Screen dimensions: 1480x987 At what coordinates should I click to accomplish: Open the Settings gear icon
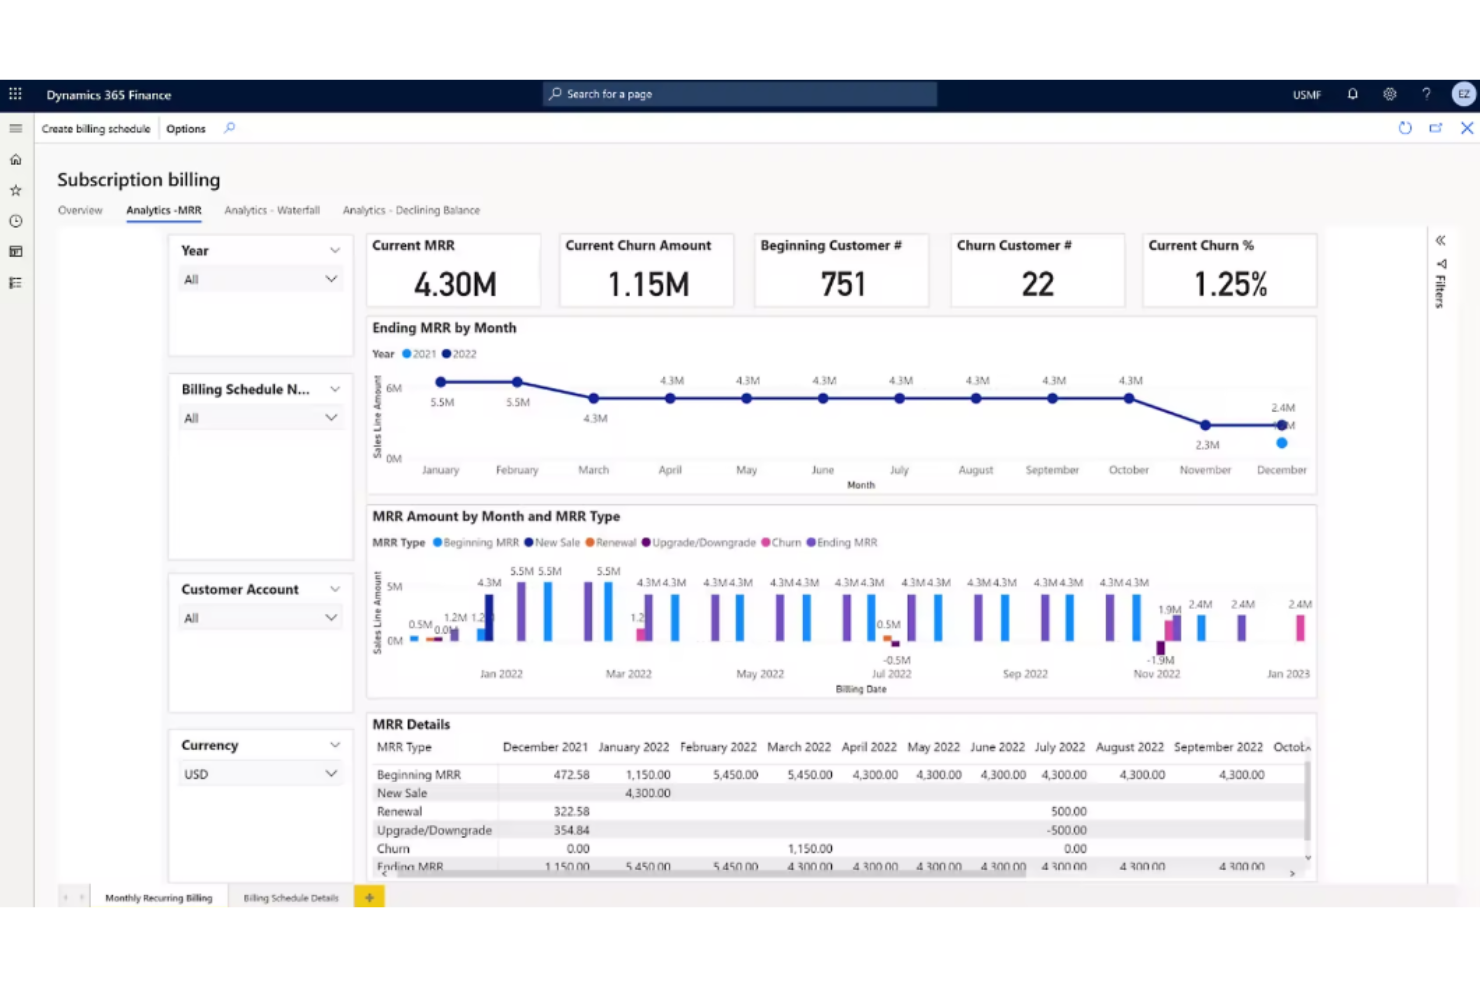click(1389, 94)
